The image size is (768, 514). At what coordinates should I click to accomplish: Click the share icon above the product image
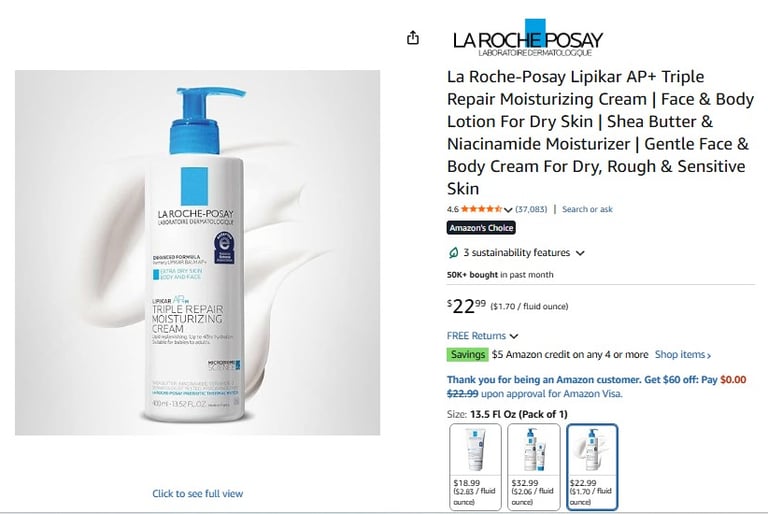click(x=413, y=38)
